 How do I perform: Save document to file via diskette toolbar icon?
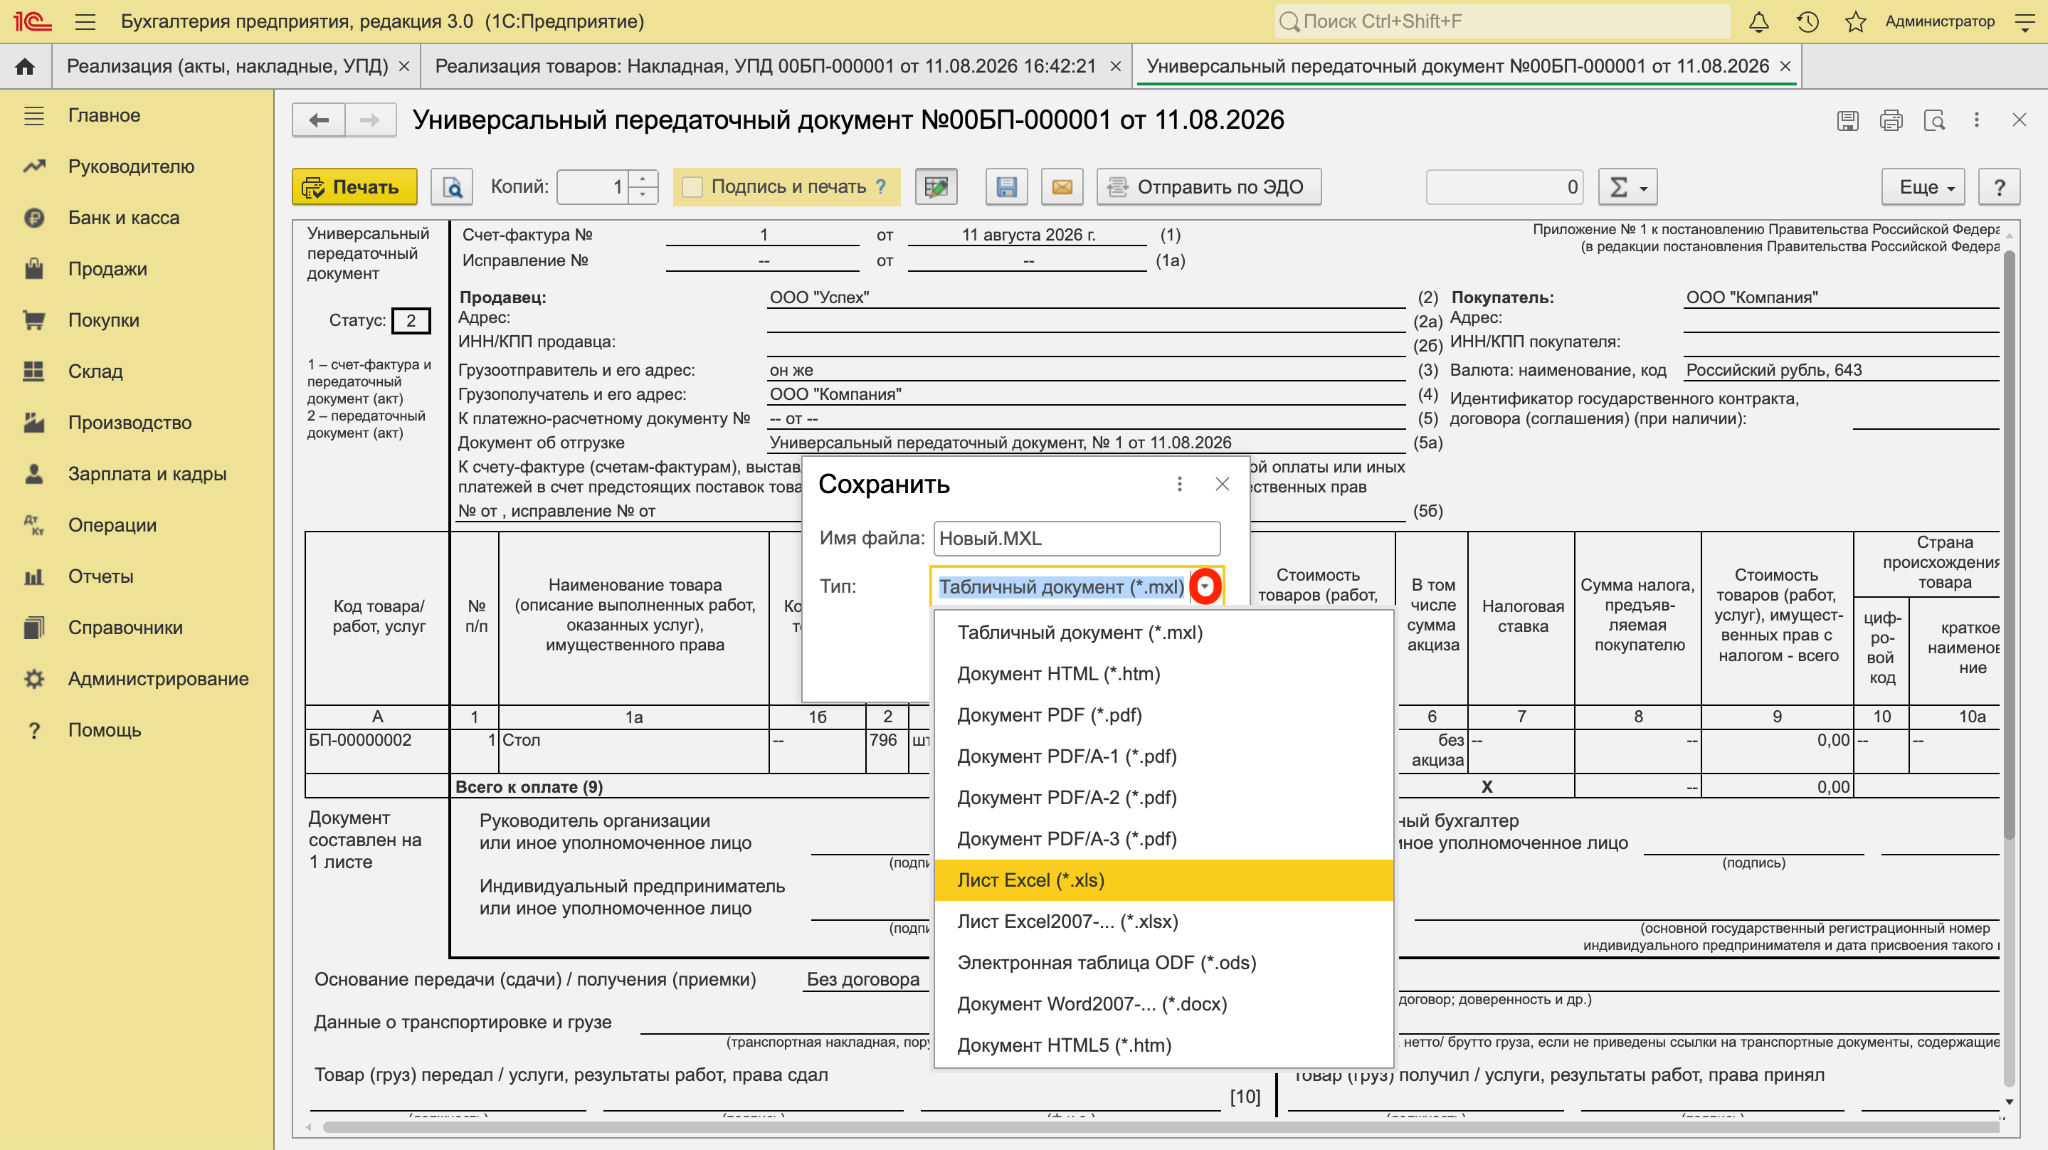click(1007, 187)
